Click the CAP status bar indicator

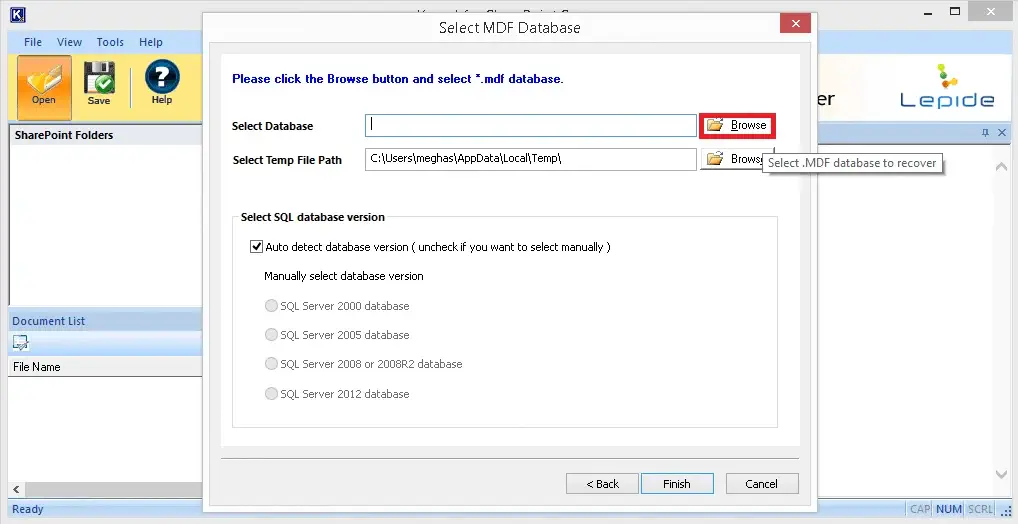[x=919, y=509]
